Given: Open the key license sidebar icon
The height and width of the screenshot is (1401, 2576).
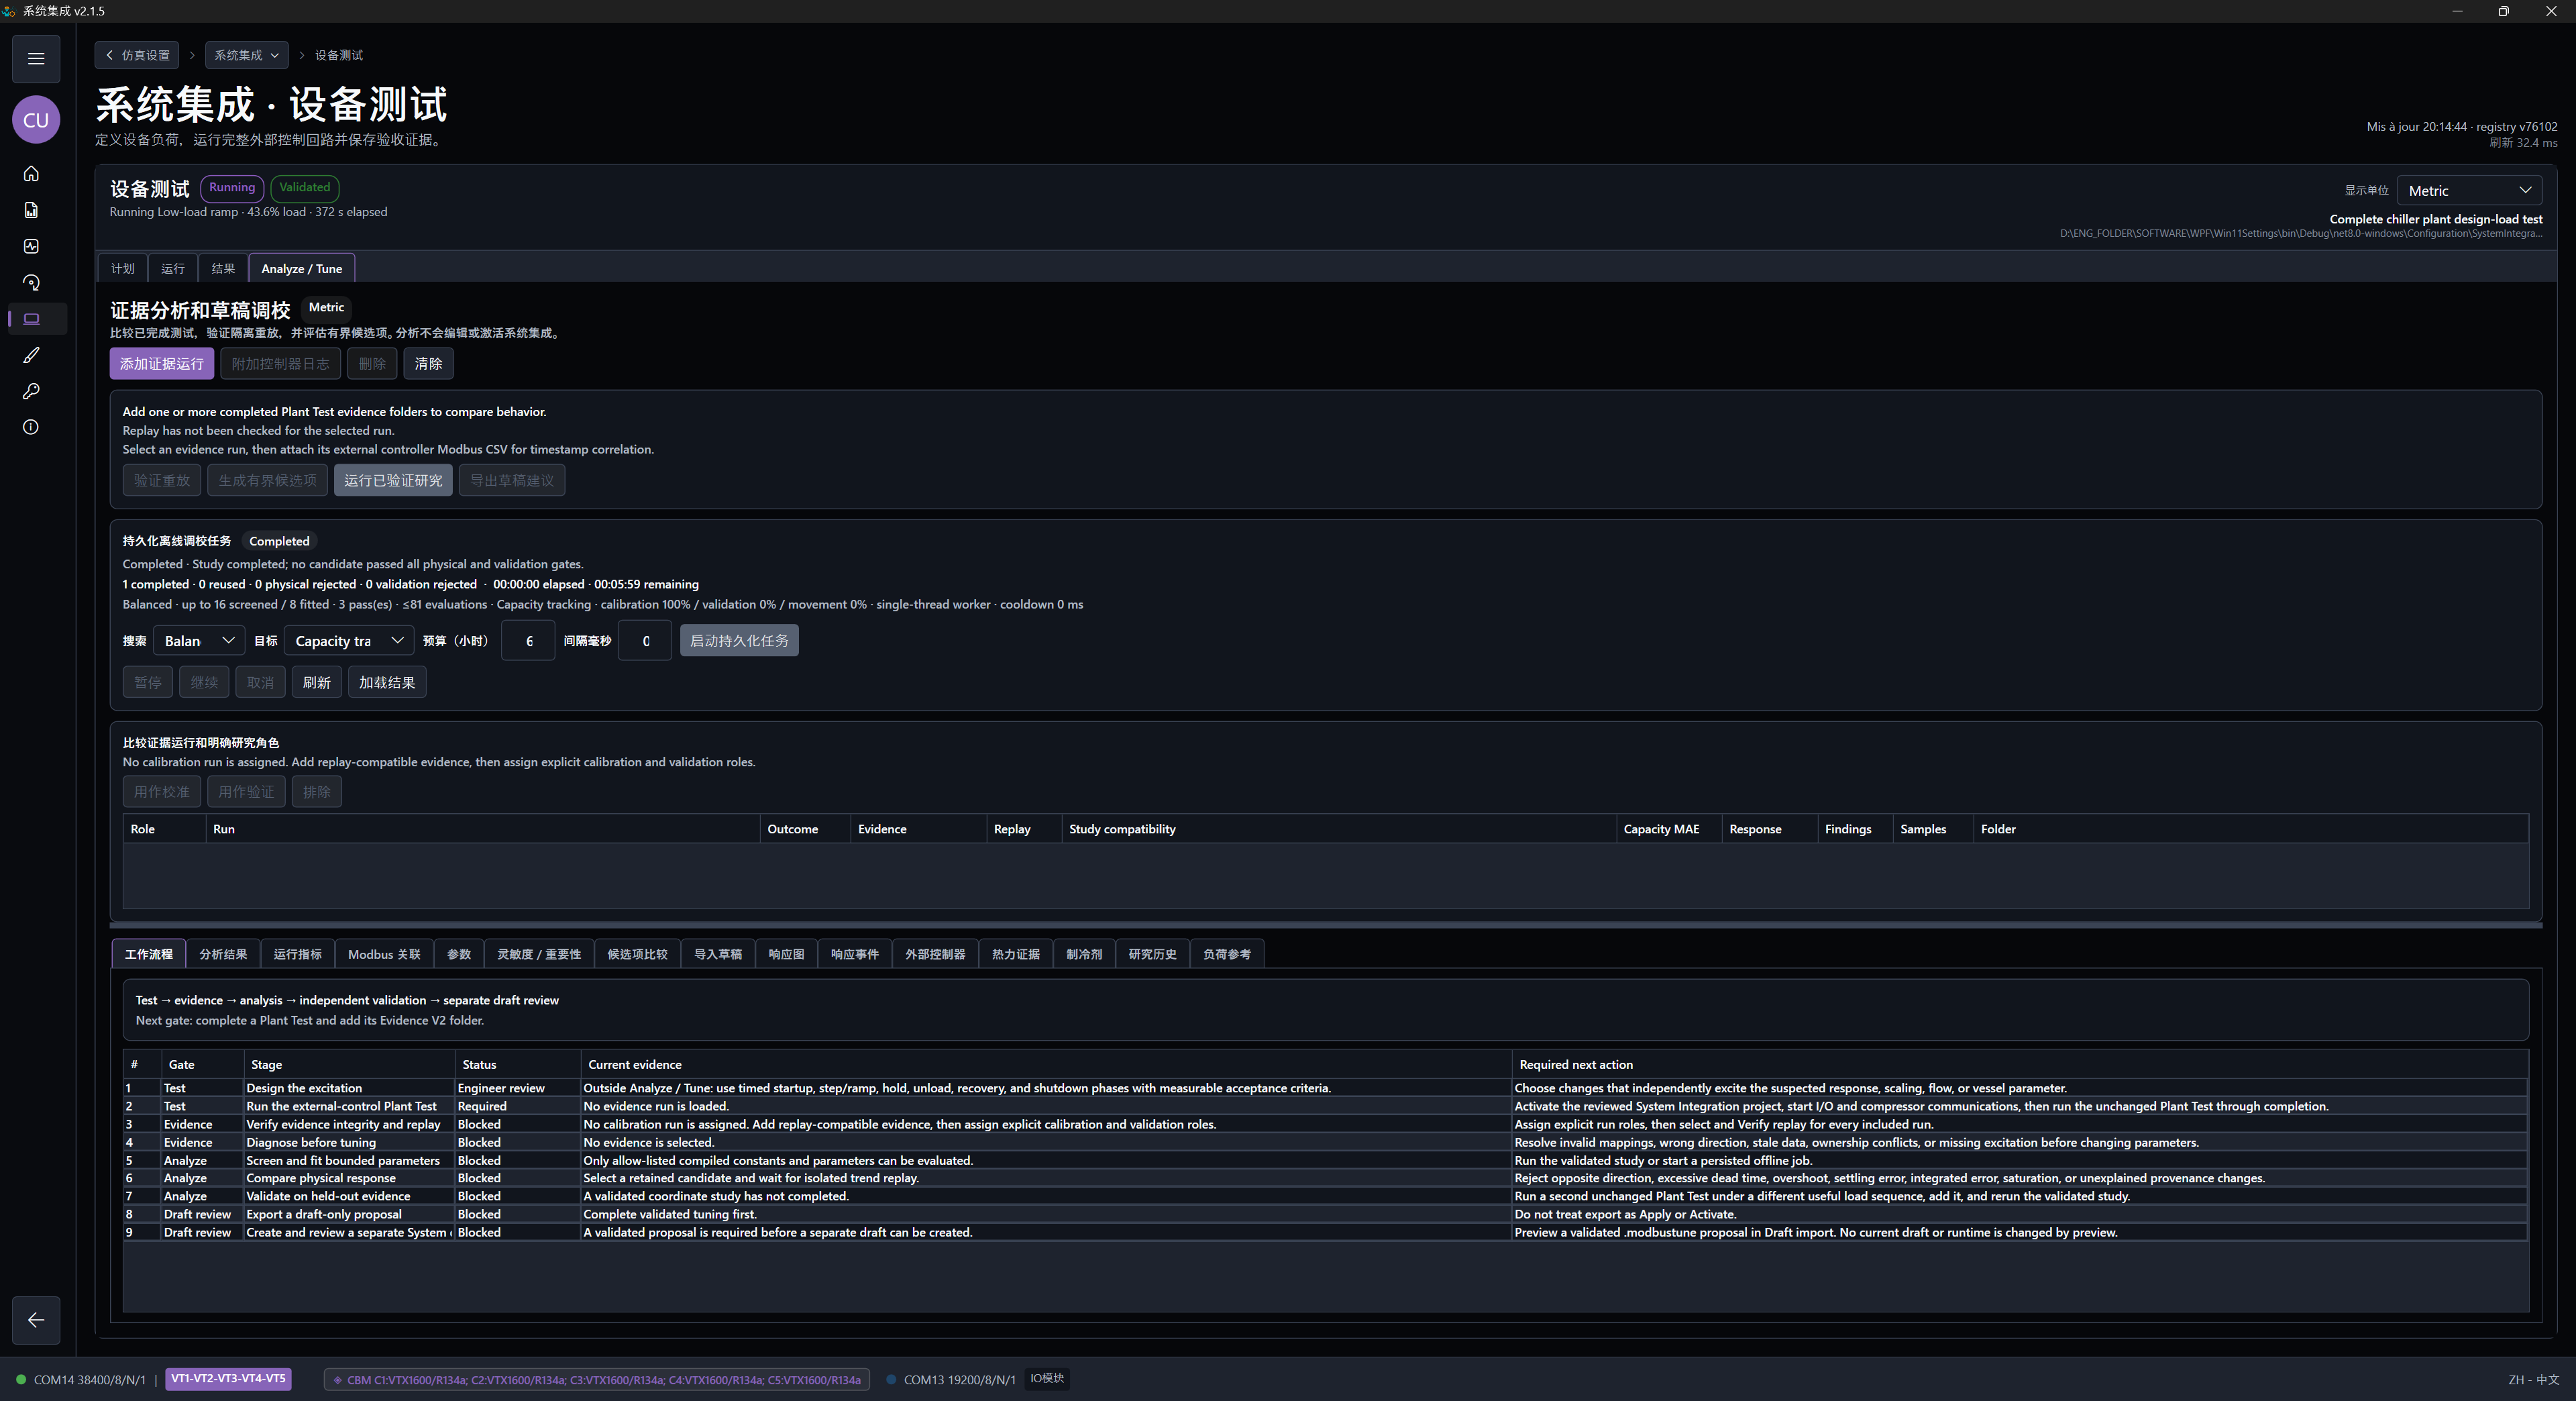Looking at the screenshot, I should tap(31, 391).
